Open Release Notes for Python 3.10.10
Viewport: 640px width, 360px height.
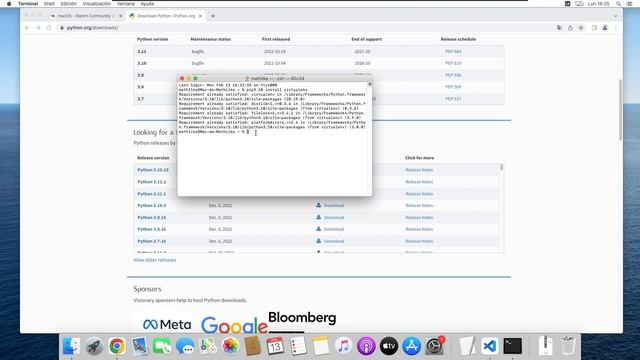point(419,170)
